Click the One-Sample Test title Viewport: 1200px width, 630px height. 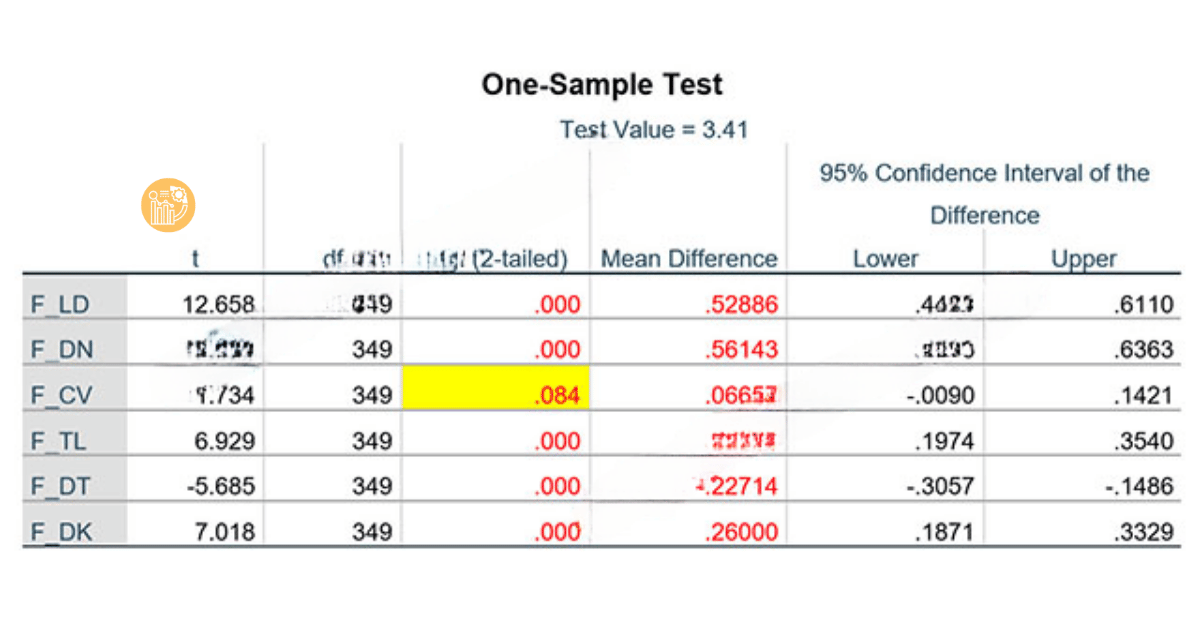point(601,84)
